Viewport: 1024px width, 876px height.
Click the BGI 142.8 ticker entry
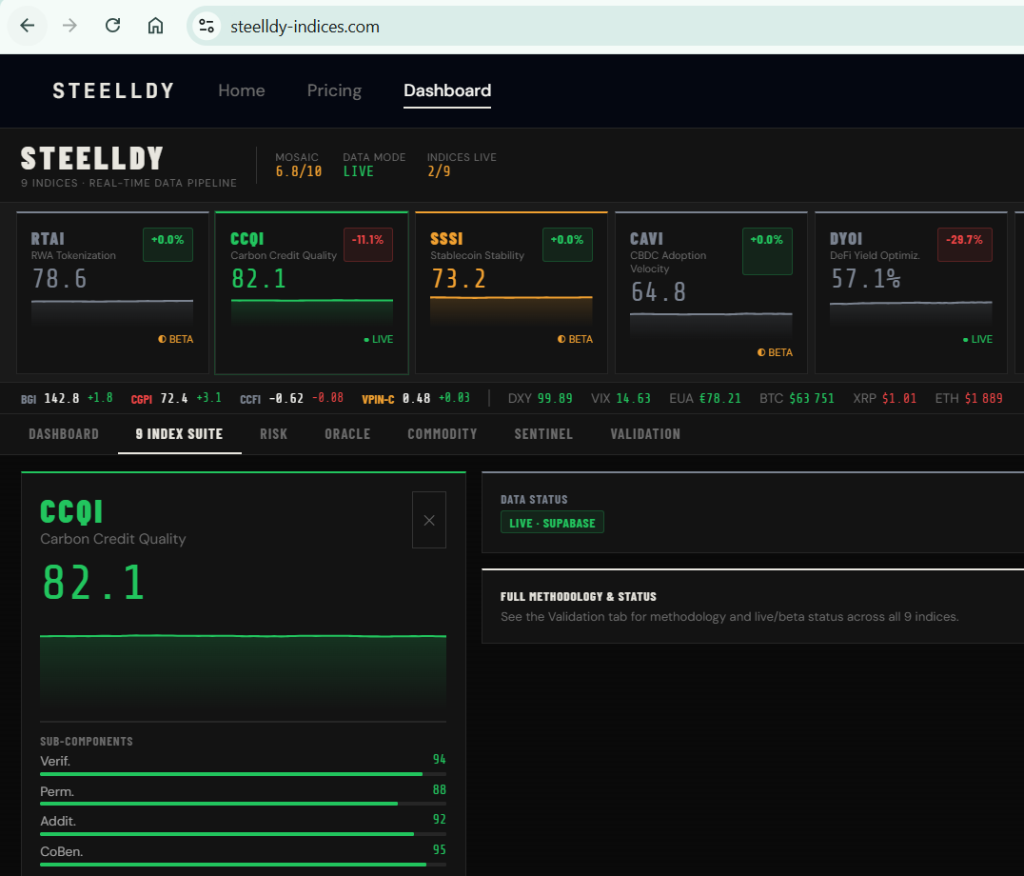67,398
